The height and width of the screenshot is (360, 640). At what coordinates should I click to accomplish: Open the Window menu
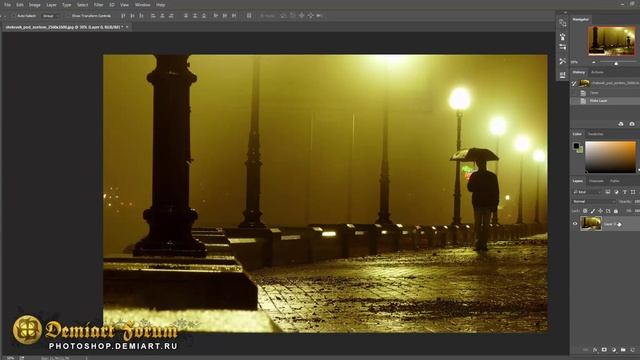(x=142, y=5)
